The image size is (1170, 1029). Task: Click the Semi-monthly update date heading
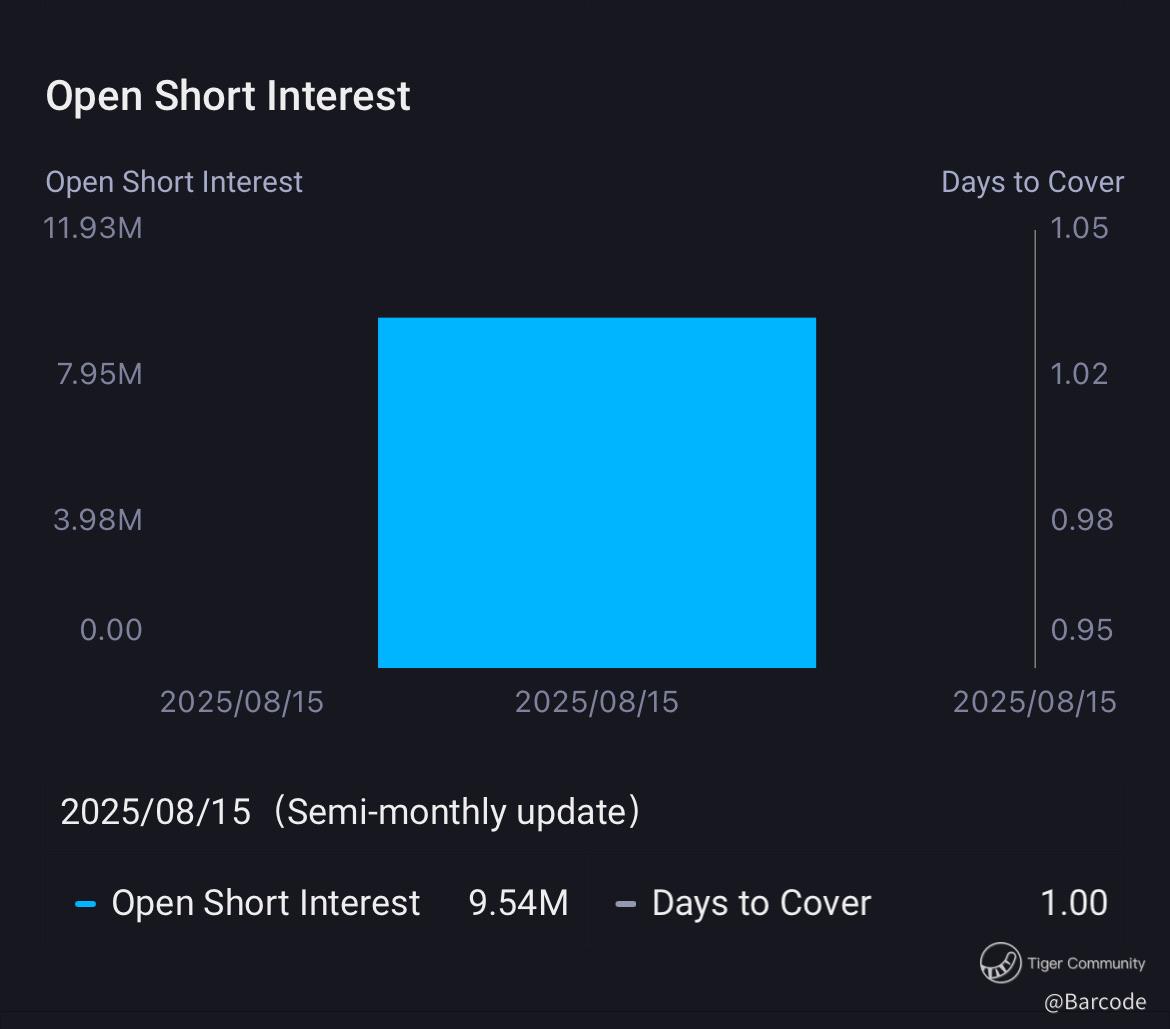[350, 811]
